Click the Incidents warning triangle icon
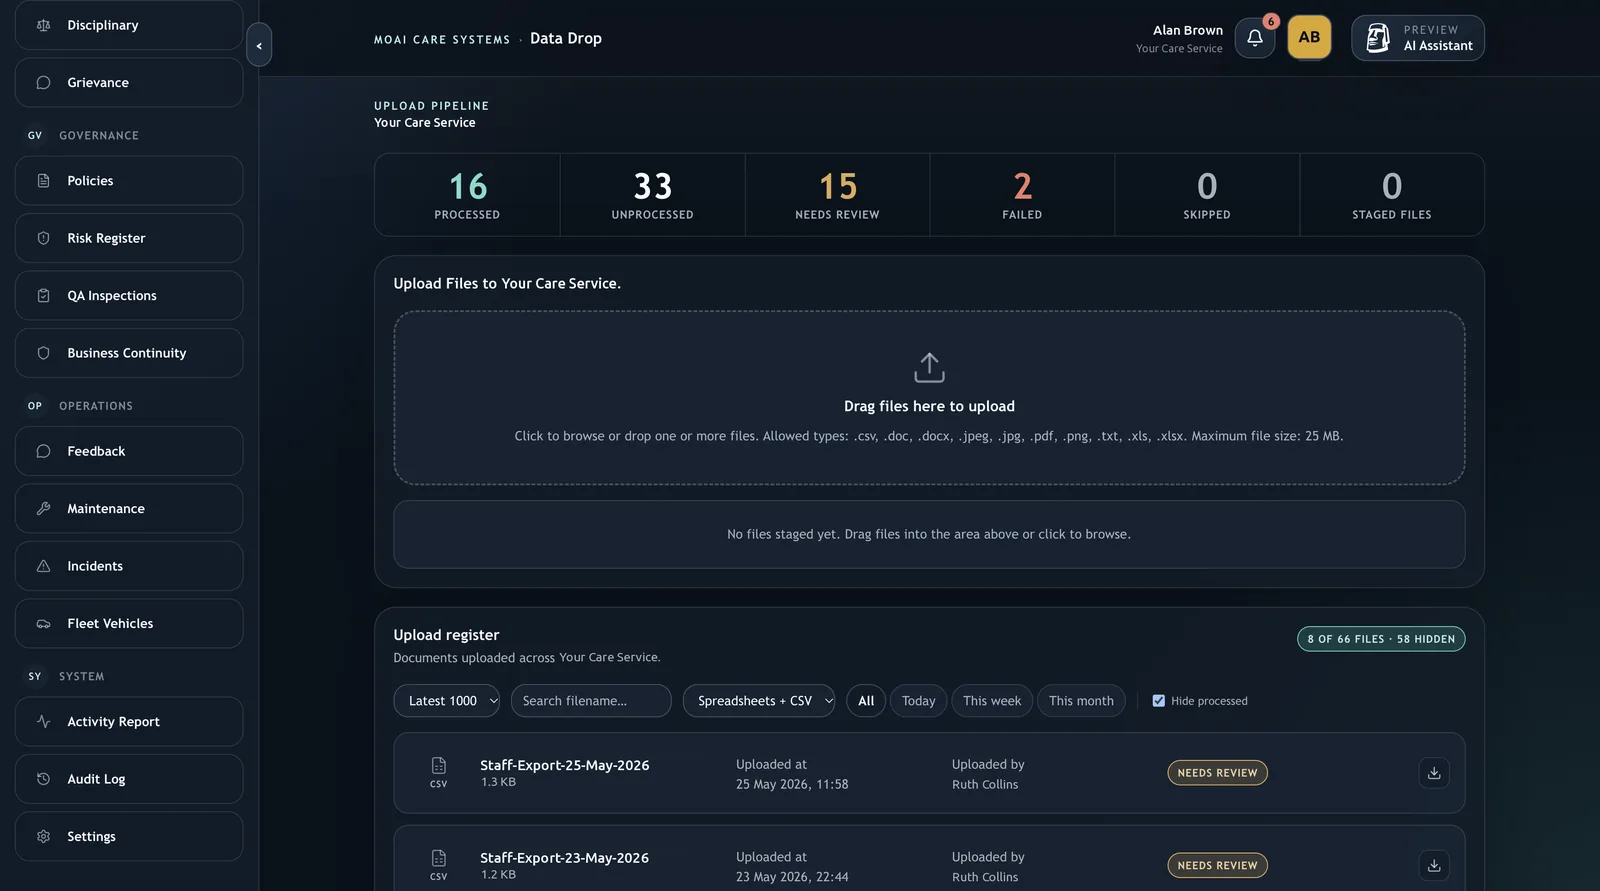Viewport: 1600px width, 891px height. (43, 566)
